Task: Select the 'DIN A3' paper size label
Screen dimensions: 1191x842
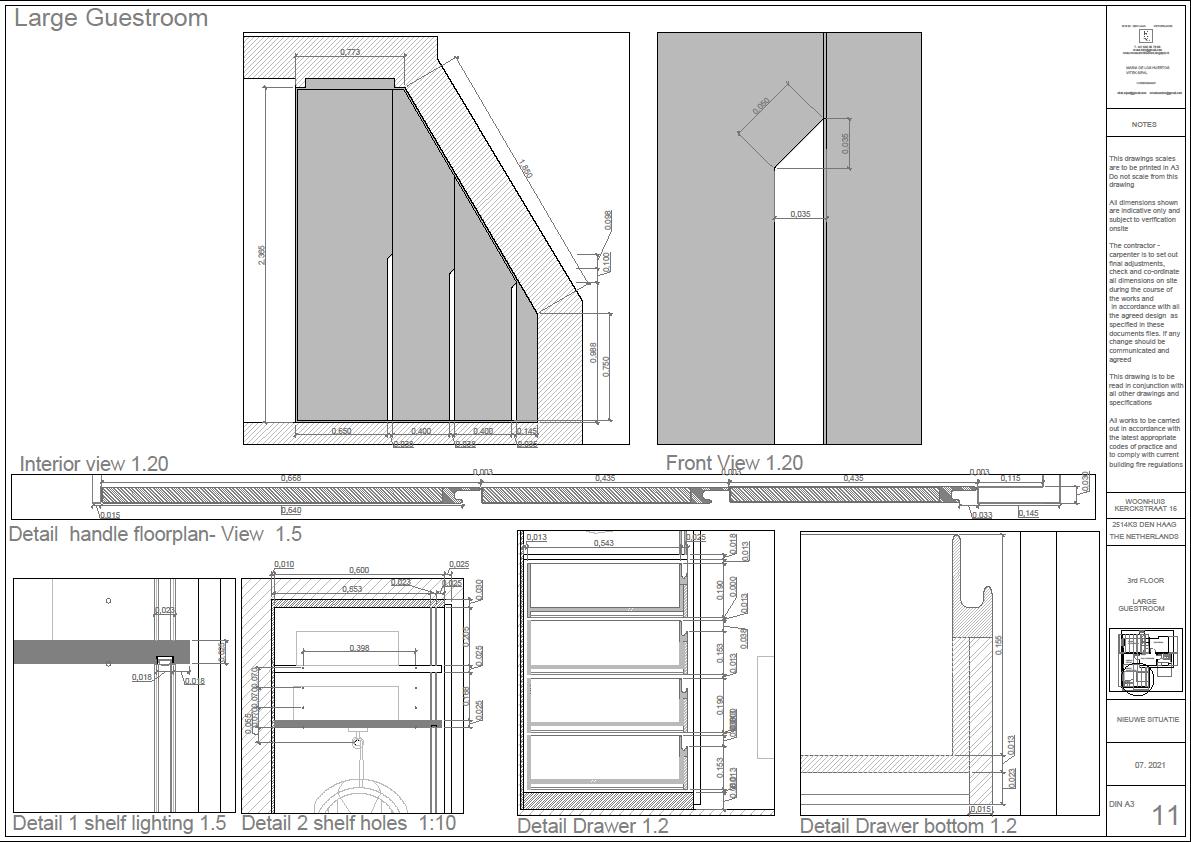Action: [x=1122, y=804]
